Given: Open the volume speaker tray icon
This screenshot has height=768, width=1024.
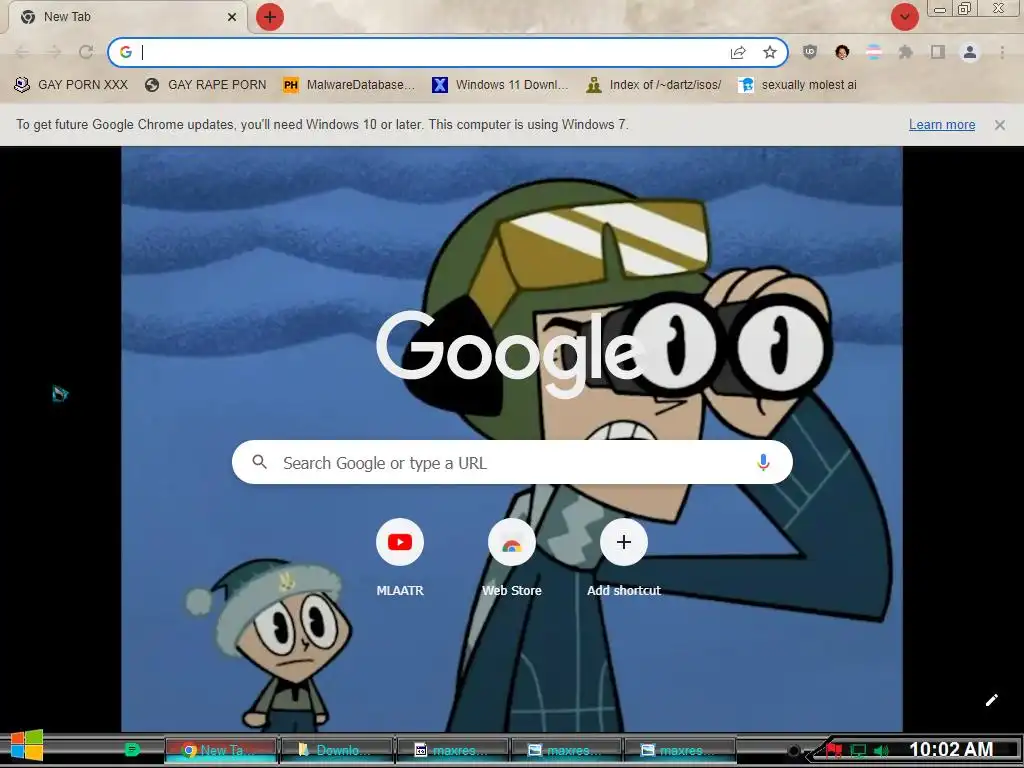Looking at the screenshot, I should coord(882,751).
